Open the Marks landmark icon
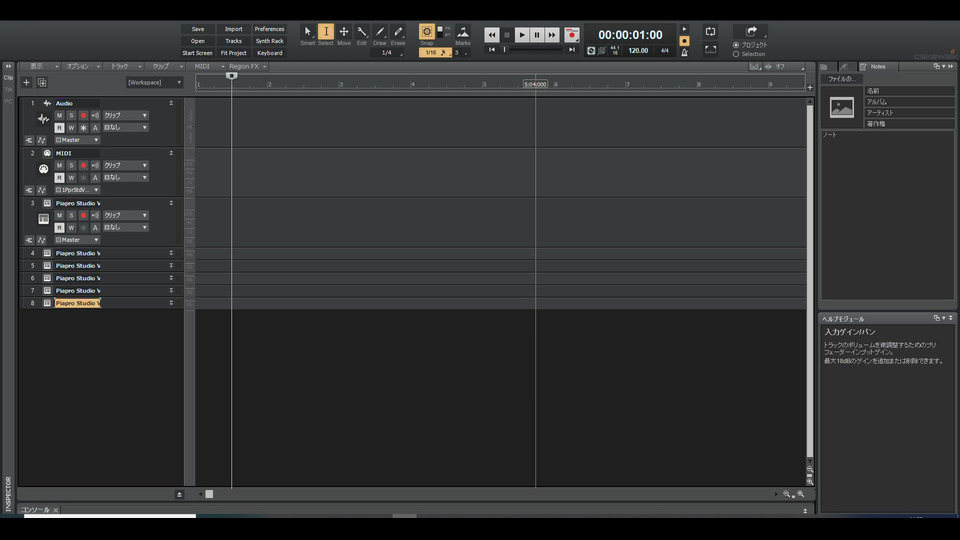Screen dimensions: 960x540 click(x=463, y=32)
